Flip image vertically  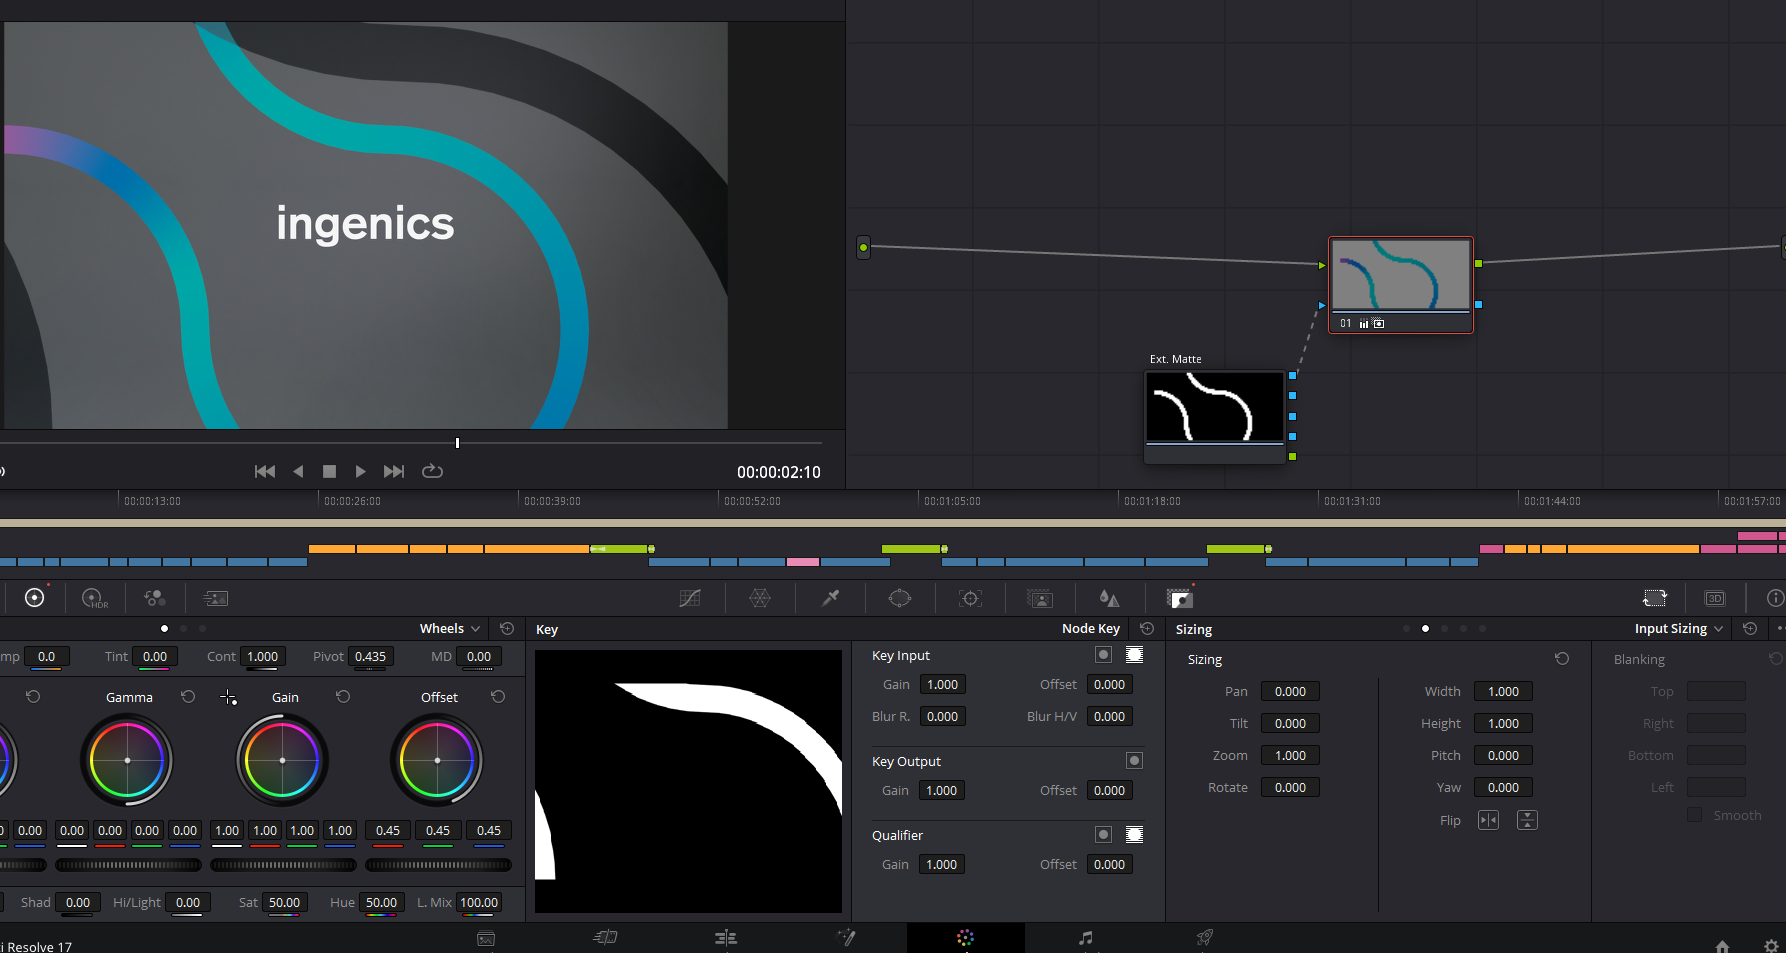(1527, 820)
